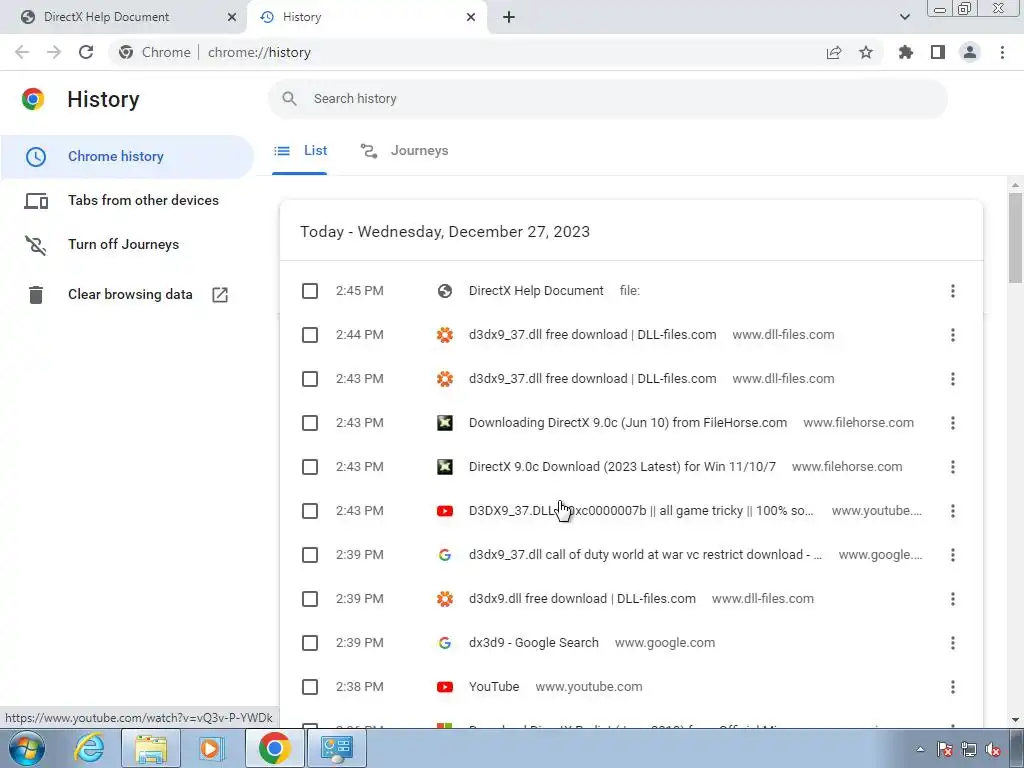Focus the Search history field
The height and width of the screenshot is (768, 1024).
[x=608, y=99]
